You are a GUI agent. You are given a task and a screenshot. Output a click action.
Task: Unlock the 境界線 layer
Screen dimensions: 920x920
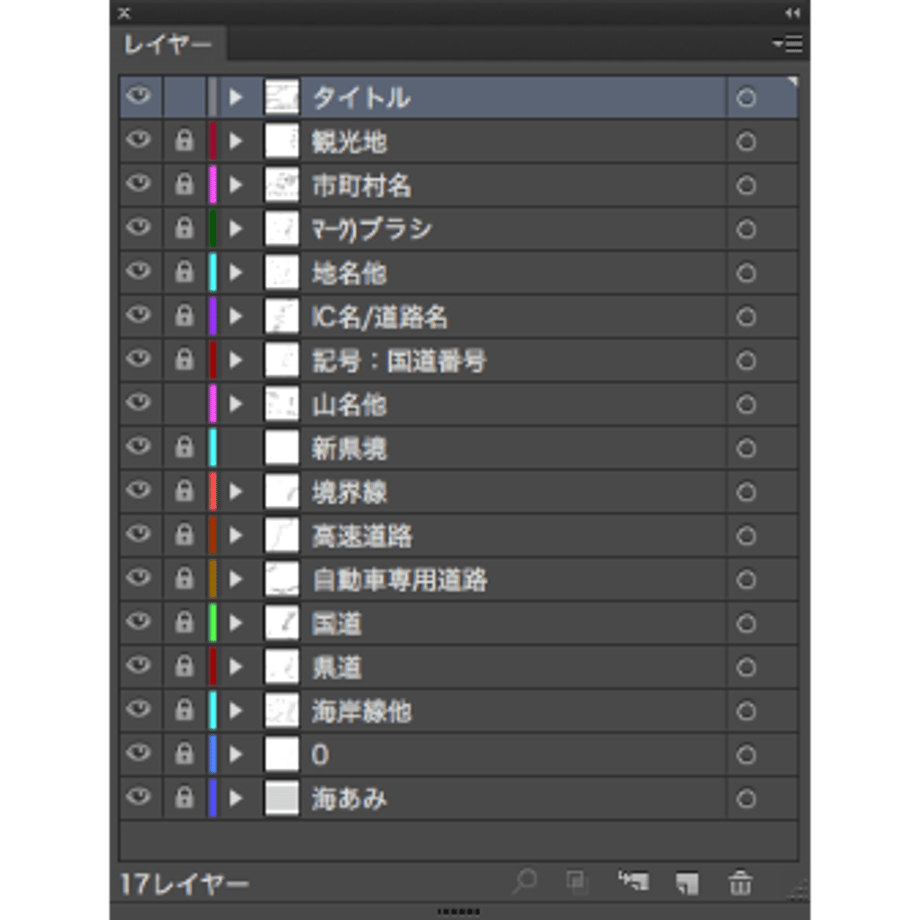coord(184,491)
